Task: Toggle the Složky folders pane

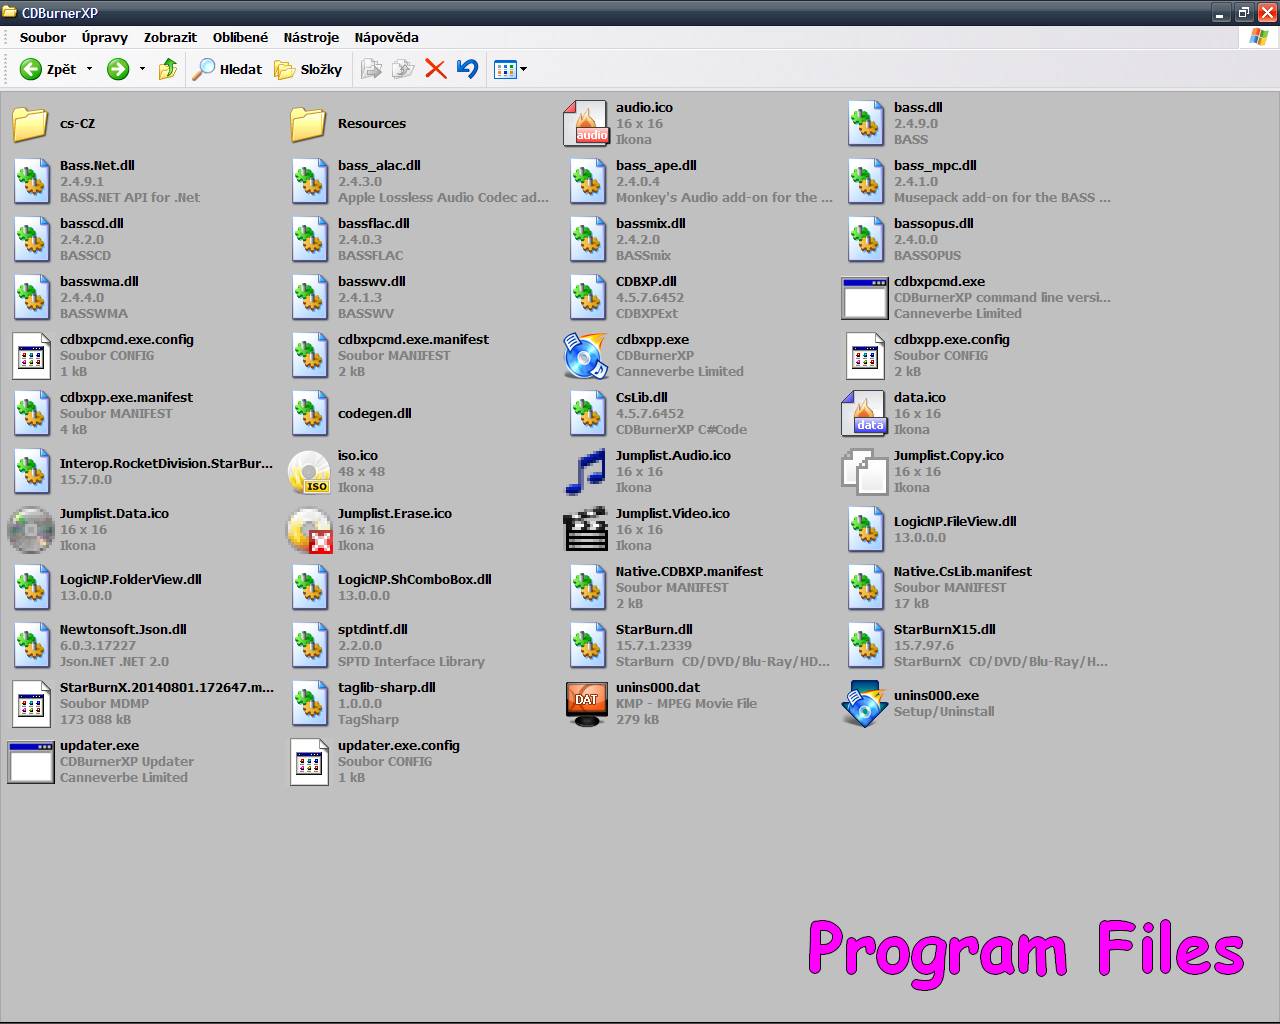Action: (309, 69)
